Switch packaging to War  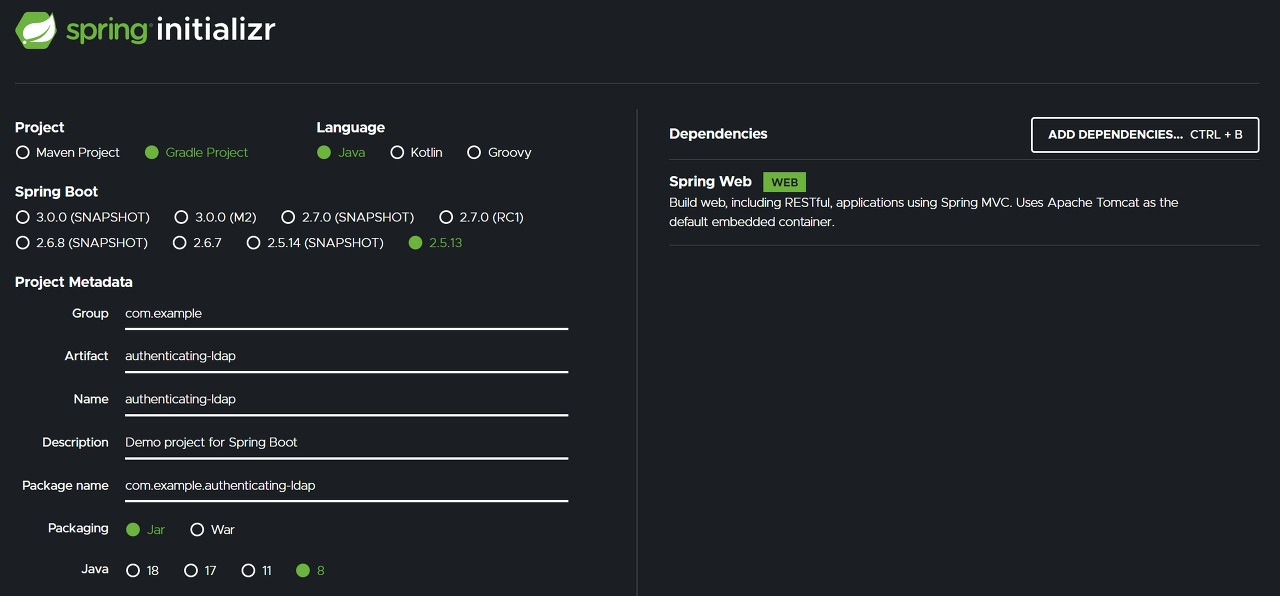point(197,529)
